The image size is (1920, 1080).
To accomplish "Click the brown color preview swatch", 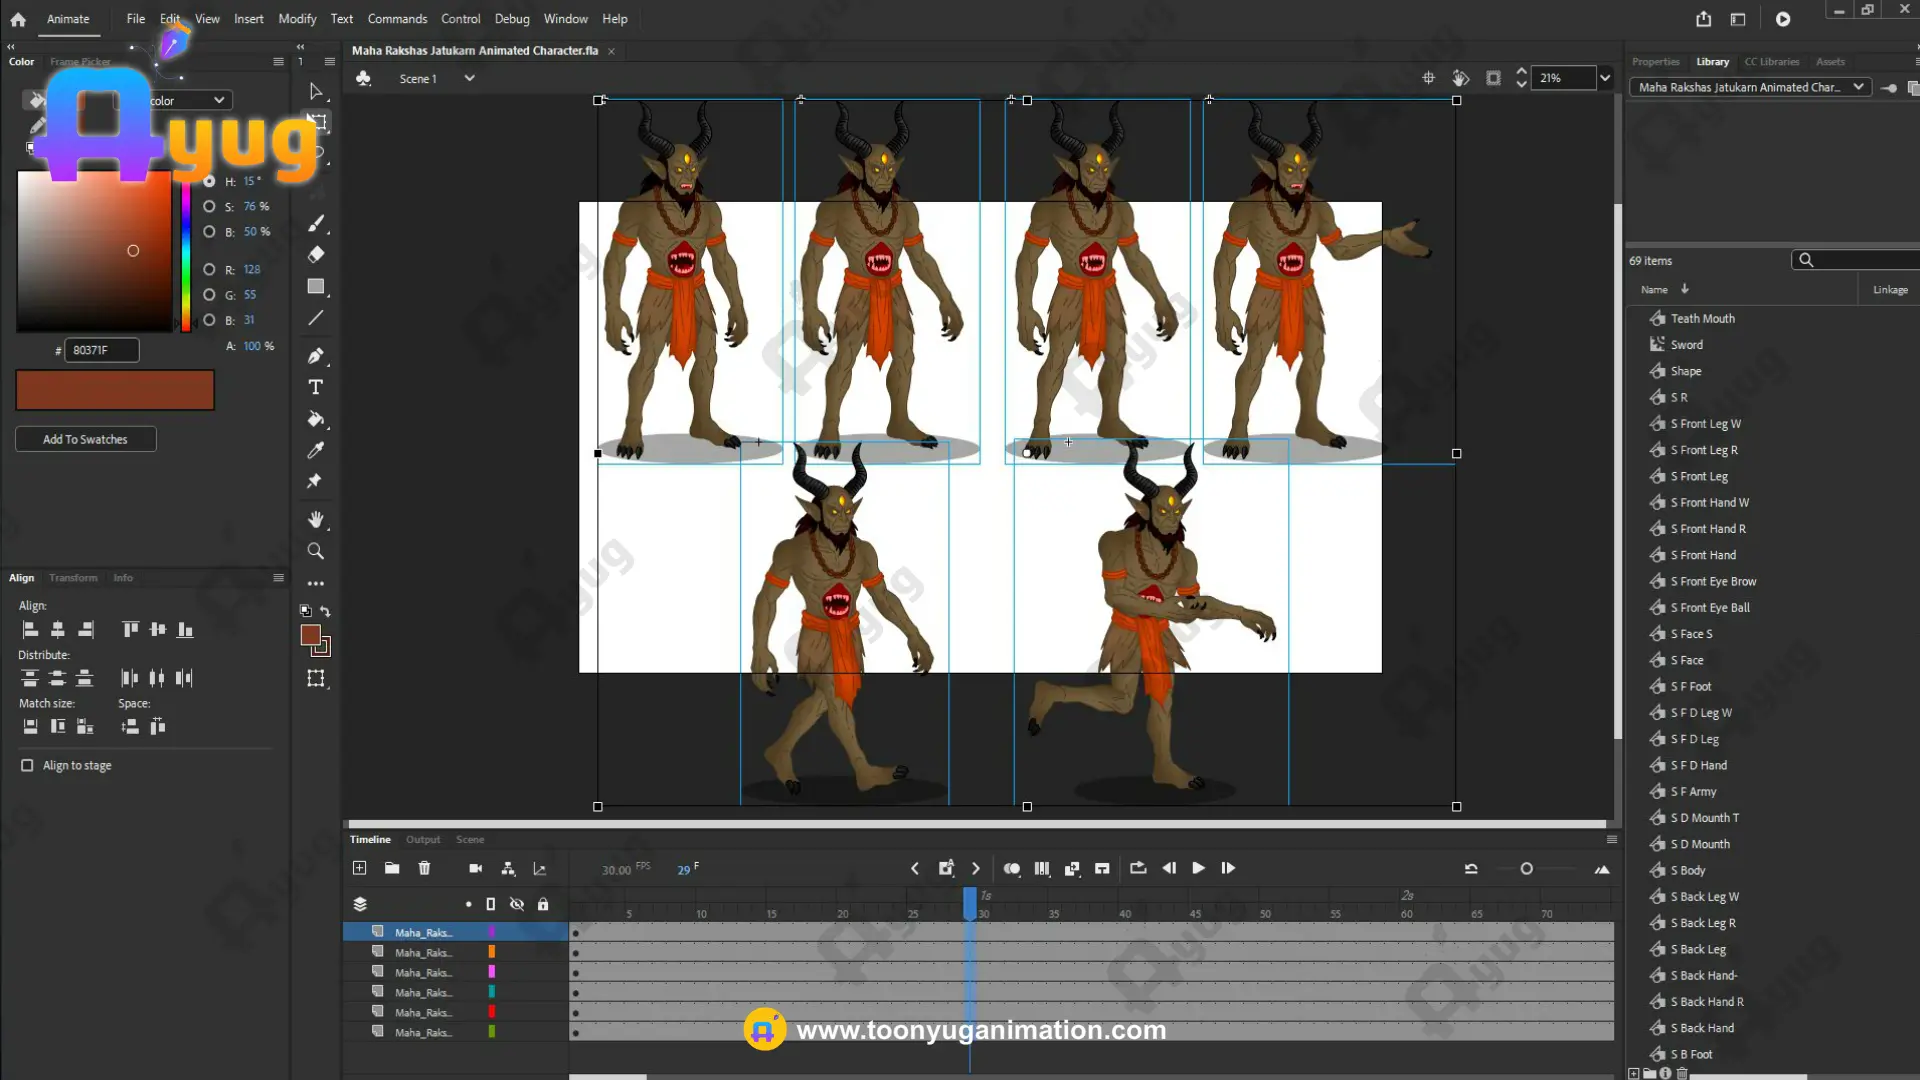I will click(115, 390).
